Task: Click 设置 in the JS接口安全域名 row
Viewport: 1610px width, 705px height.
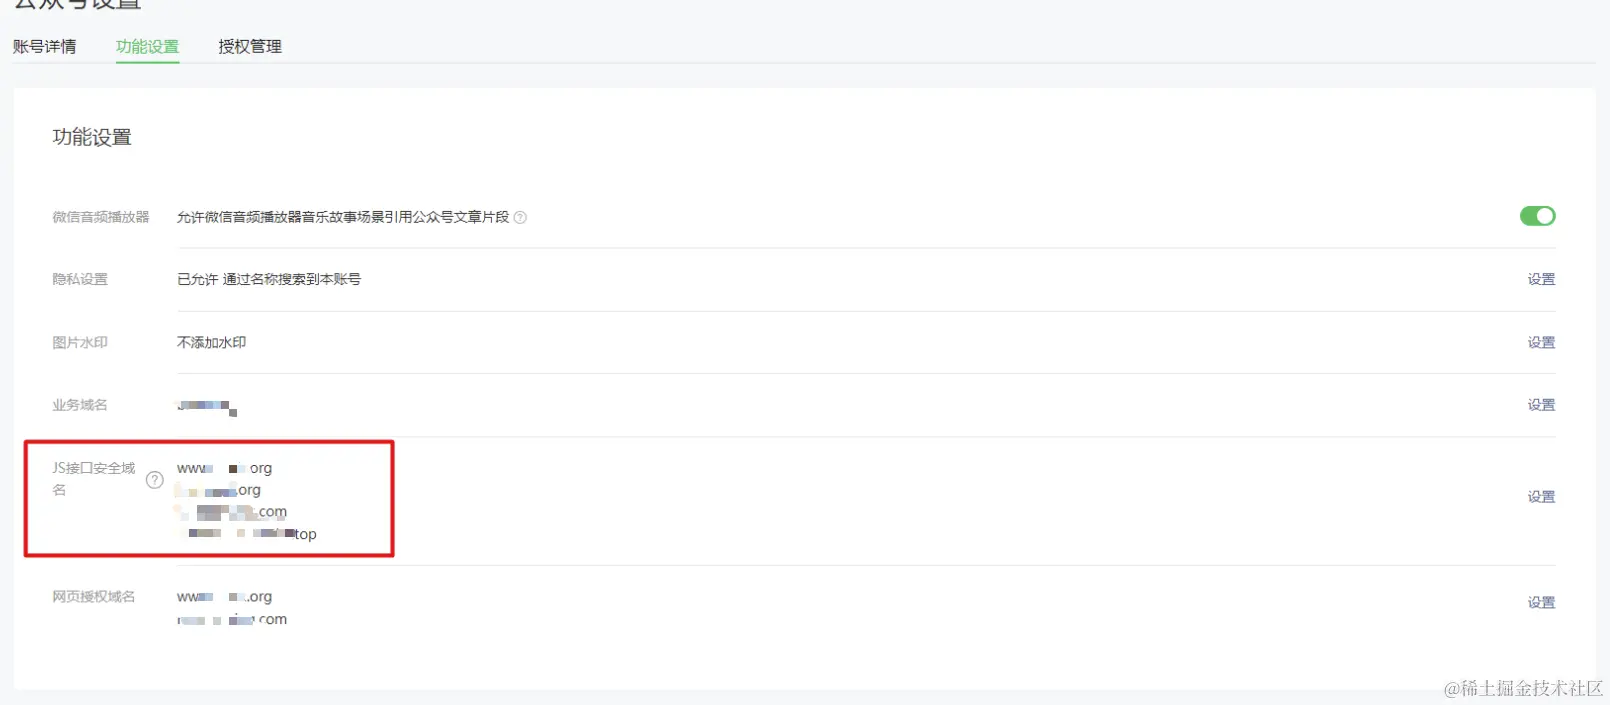Action: coord(1541,497)
